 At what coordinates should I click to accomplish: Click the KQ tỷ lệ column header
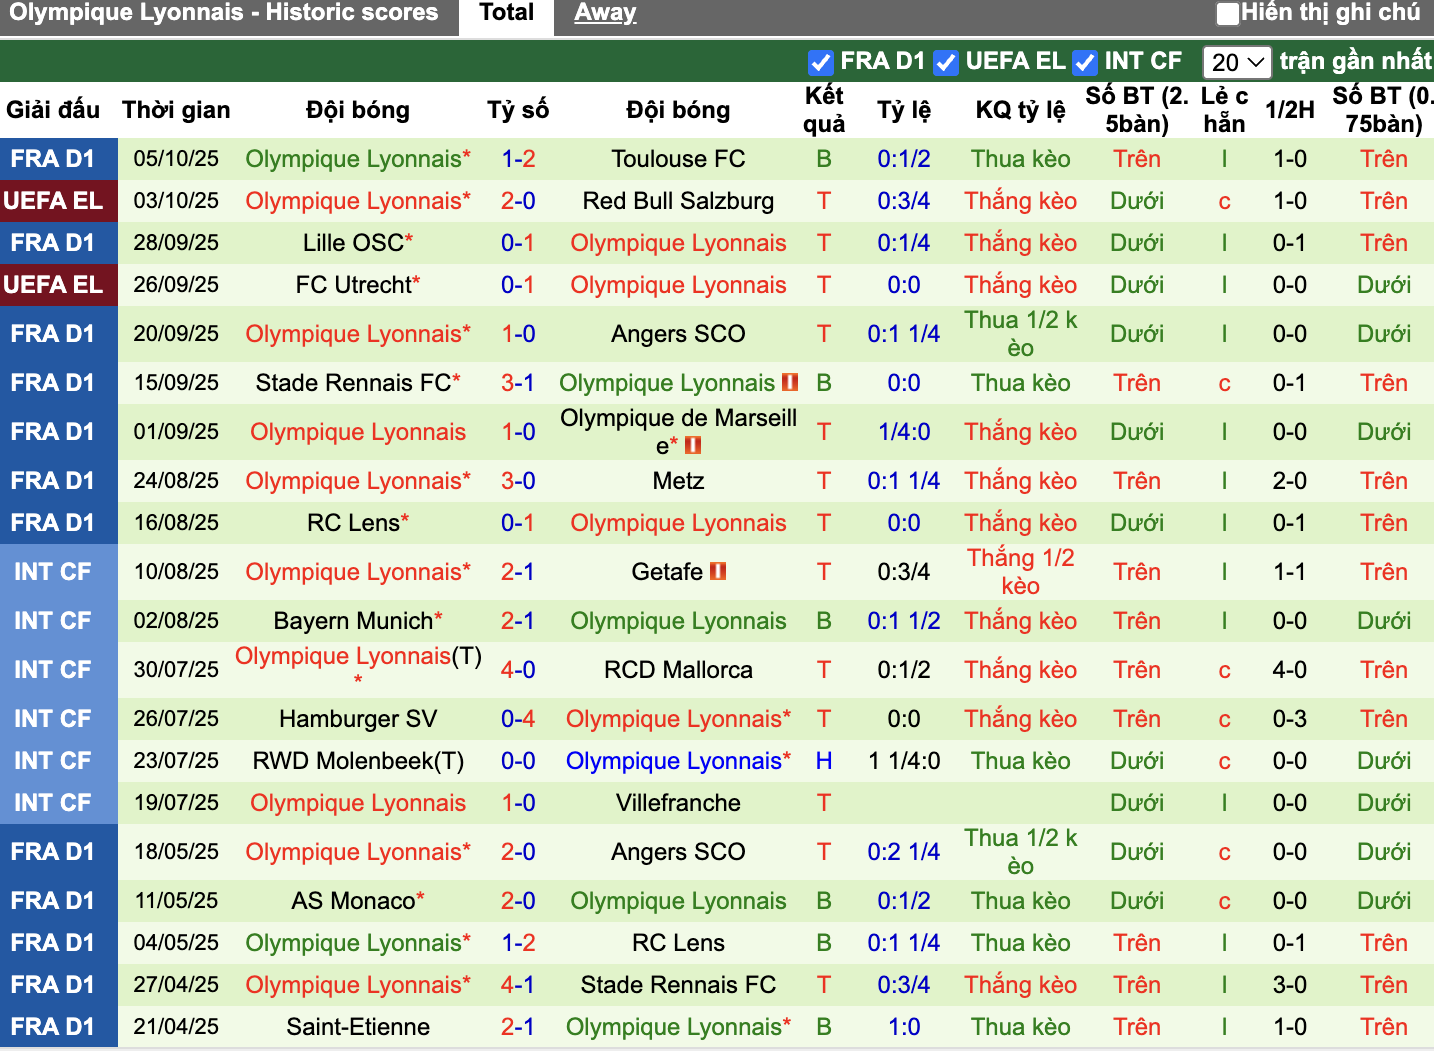pyautogui.click(x=1020, y=110)
